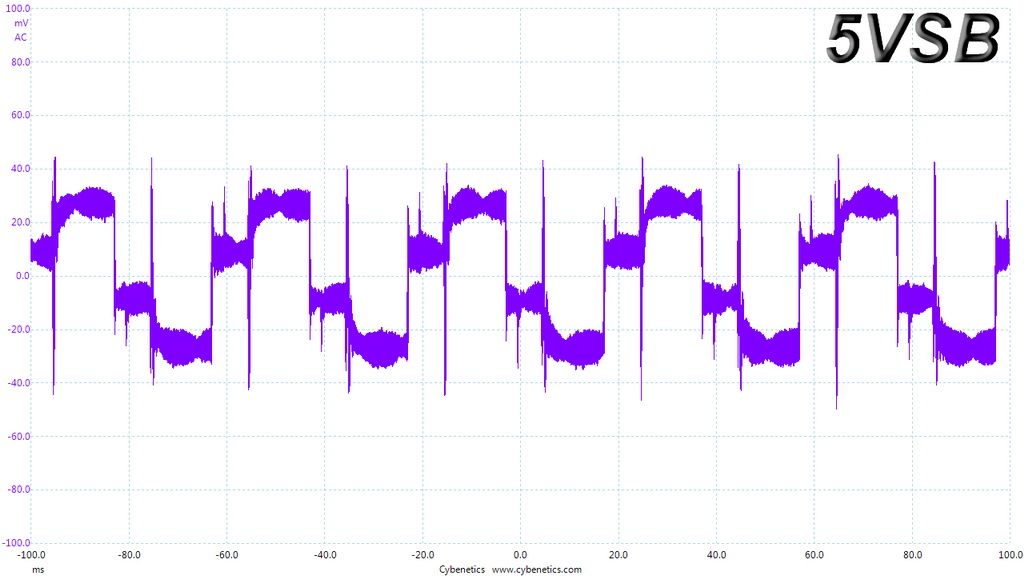
Task: Select the 100.0 x-axis end label
Action: point(1010,555)
